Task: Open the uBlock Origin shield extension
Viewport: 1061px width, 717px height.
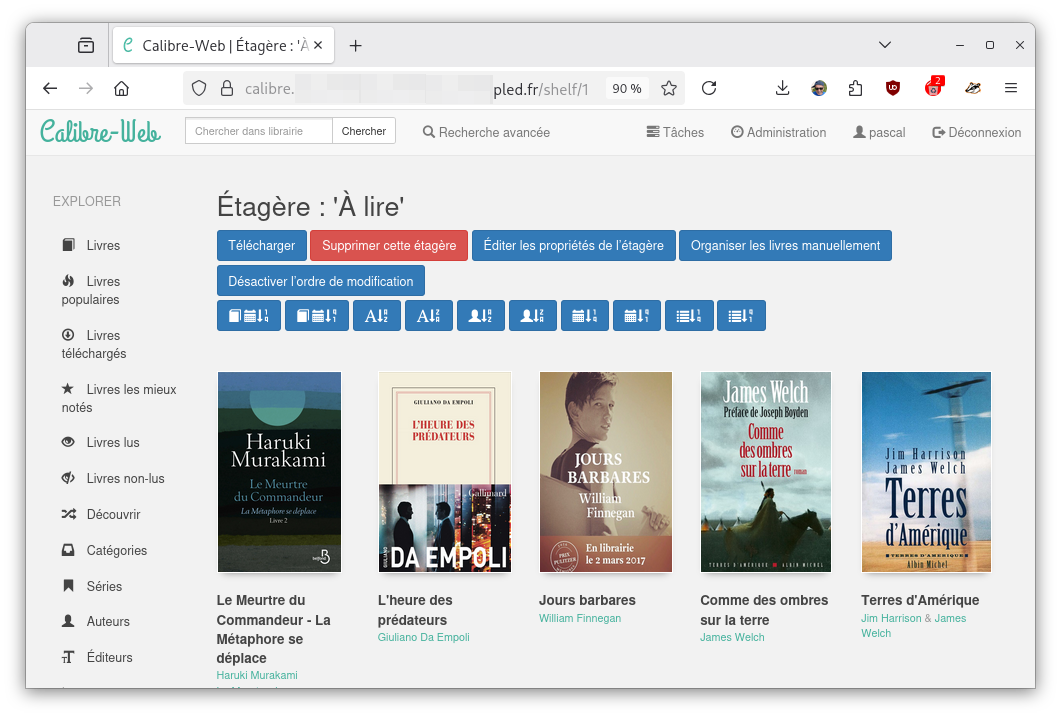Action: [x=893, y=89]
